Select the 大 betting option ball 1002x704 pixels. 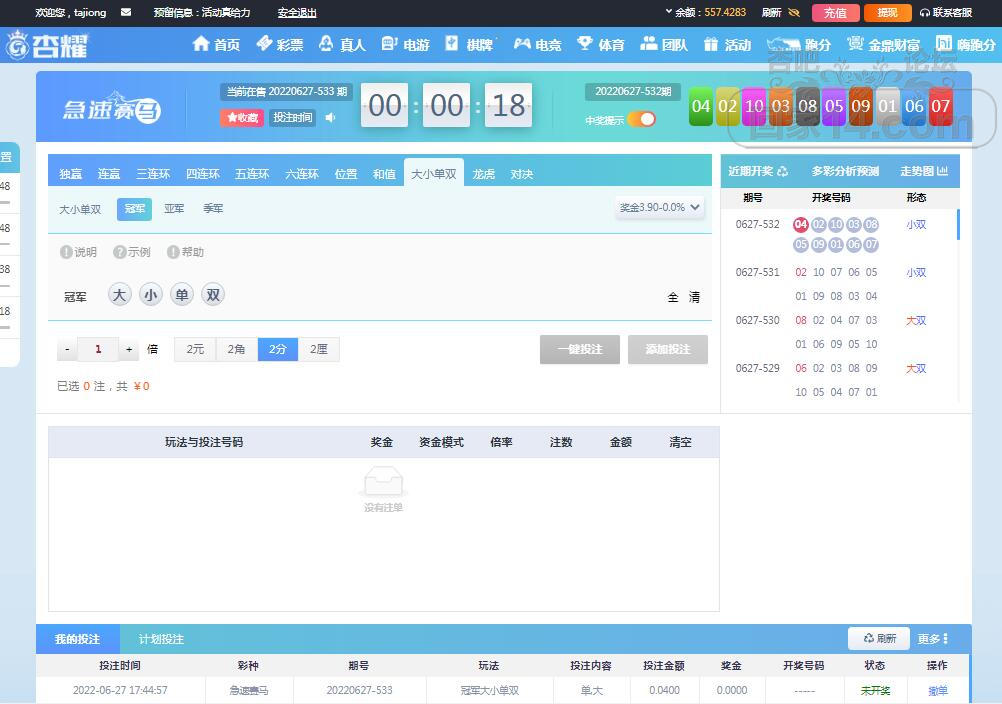120,295
